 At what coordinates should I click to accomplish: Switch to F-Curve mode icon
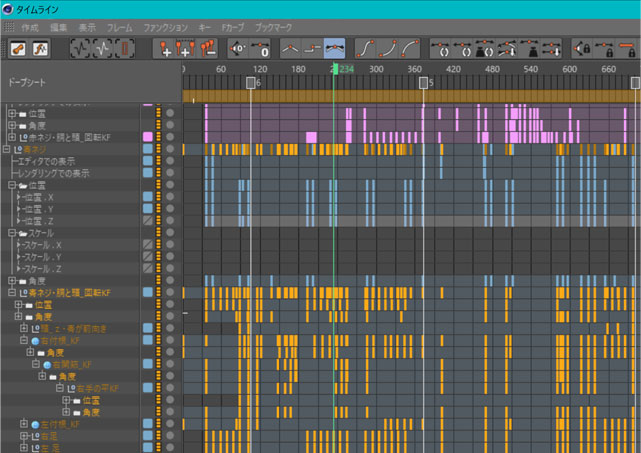43,48
